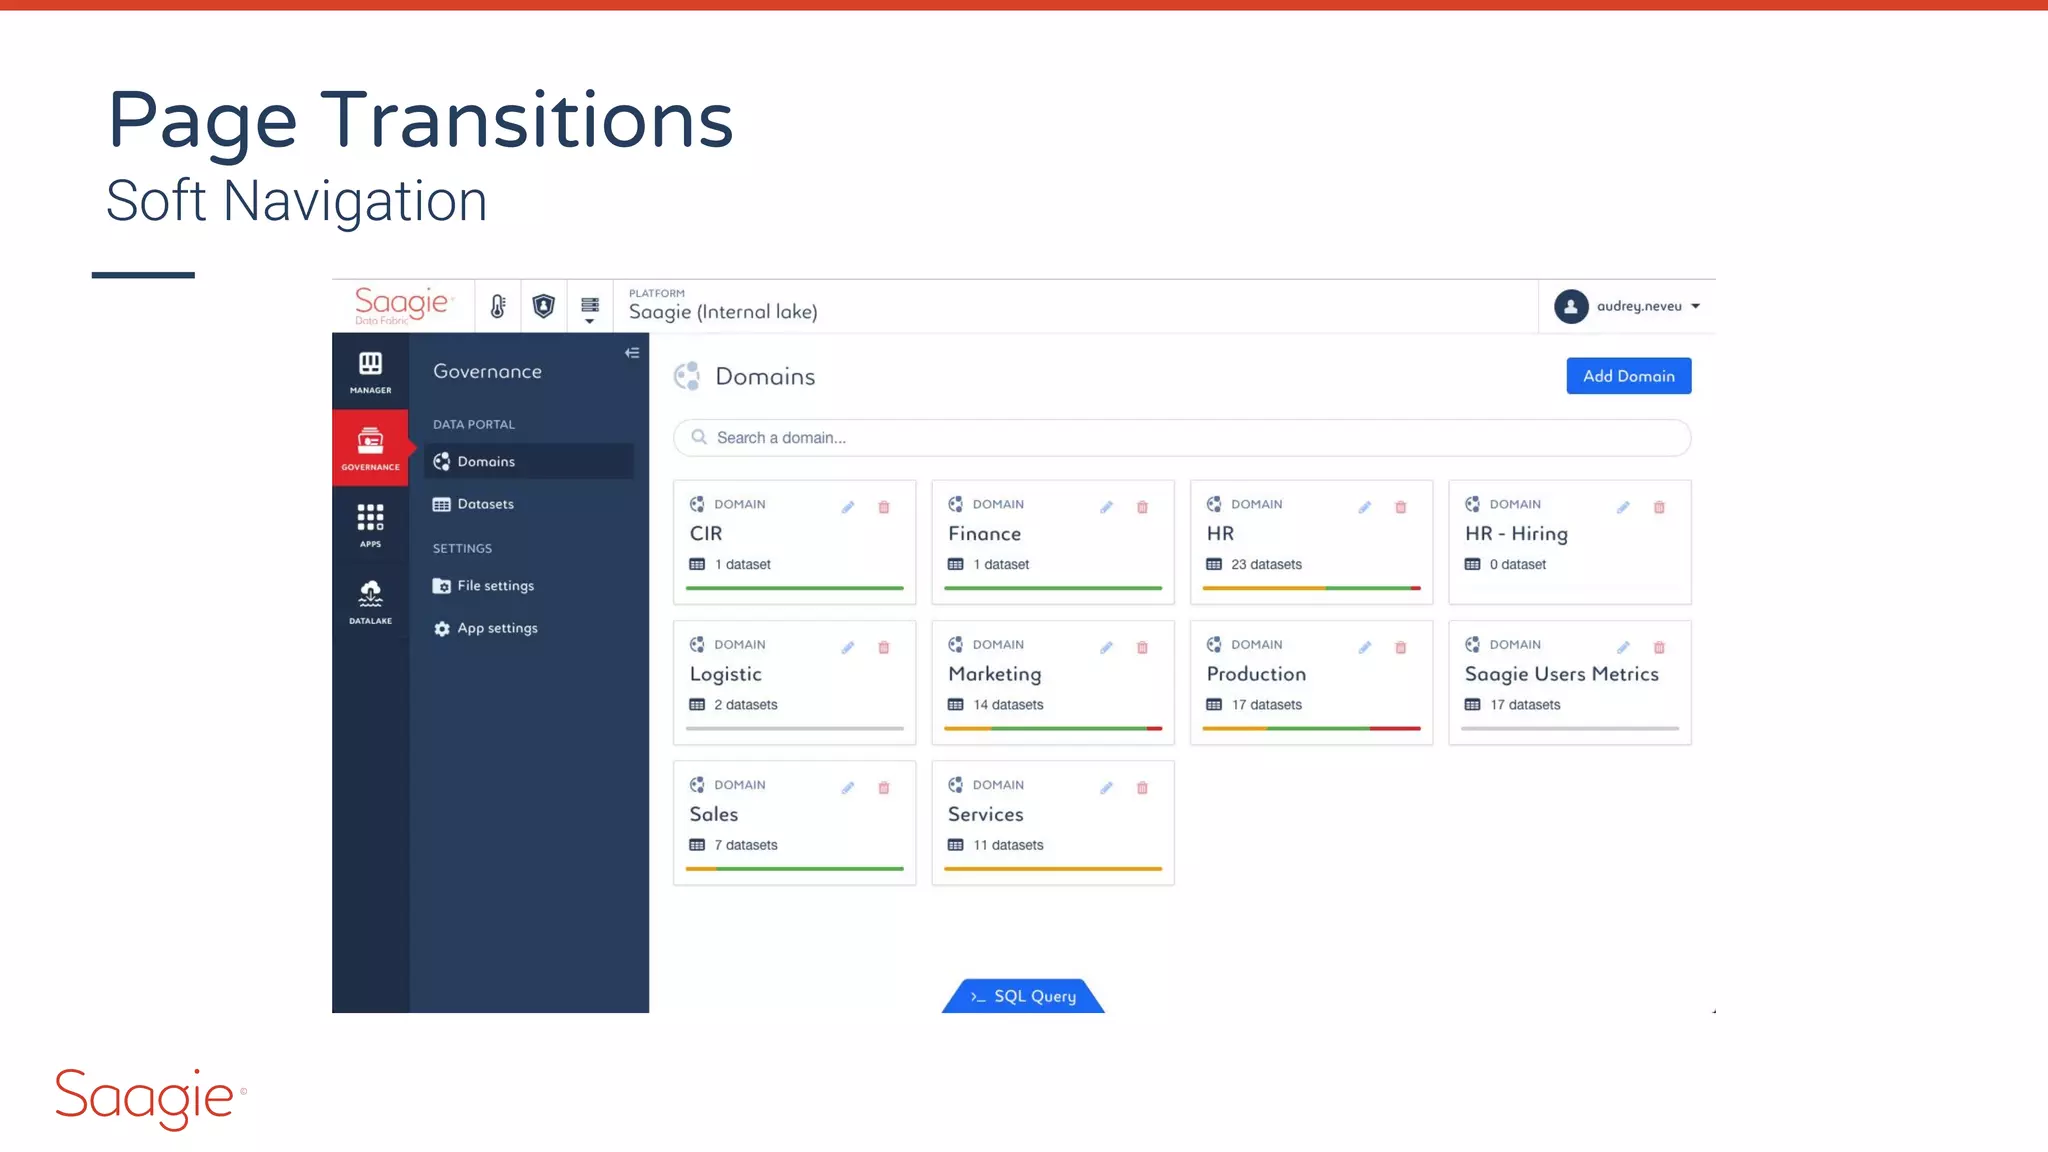Click the shield security icon in header

(543, 307)
